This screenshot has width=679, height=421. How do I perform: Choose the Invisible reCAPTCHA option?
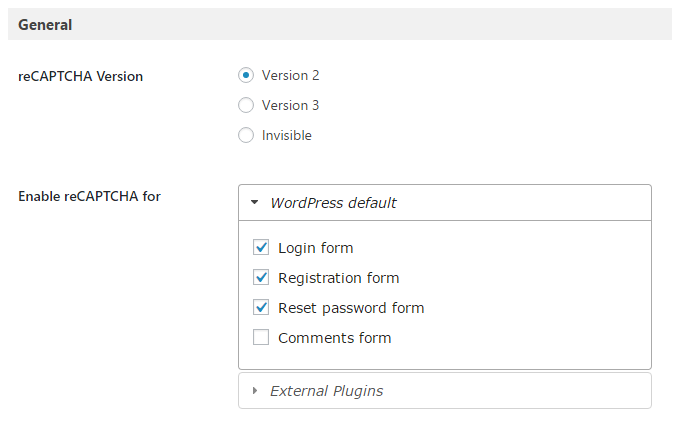(246, 135)
